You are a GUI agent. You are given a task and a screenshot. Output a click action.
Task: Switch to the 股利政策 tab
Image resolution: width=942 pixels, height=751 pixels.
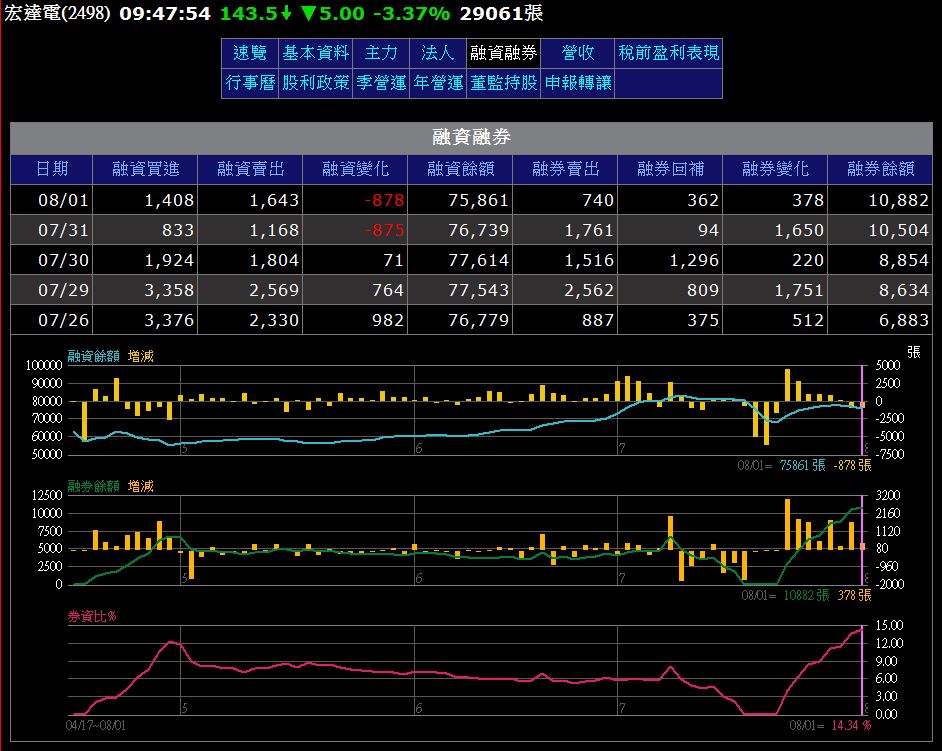tap(315, 83)
